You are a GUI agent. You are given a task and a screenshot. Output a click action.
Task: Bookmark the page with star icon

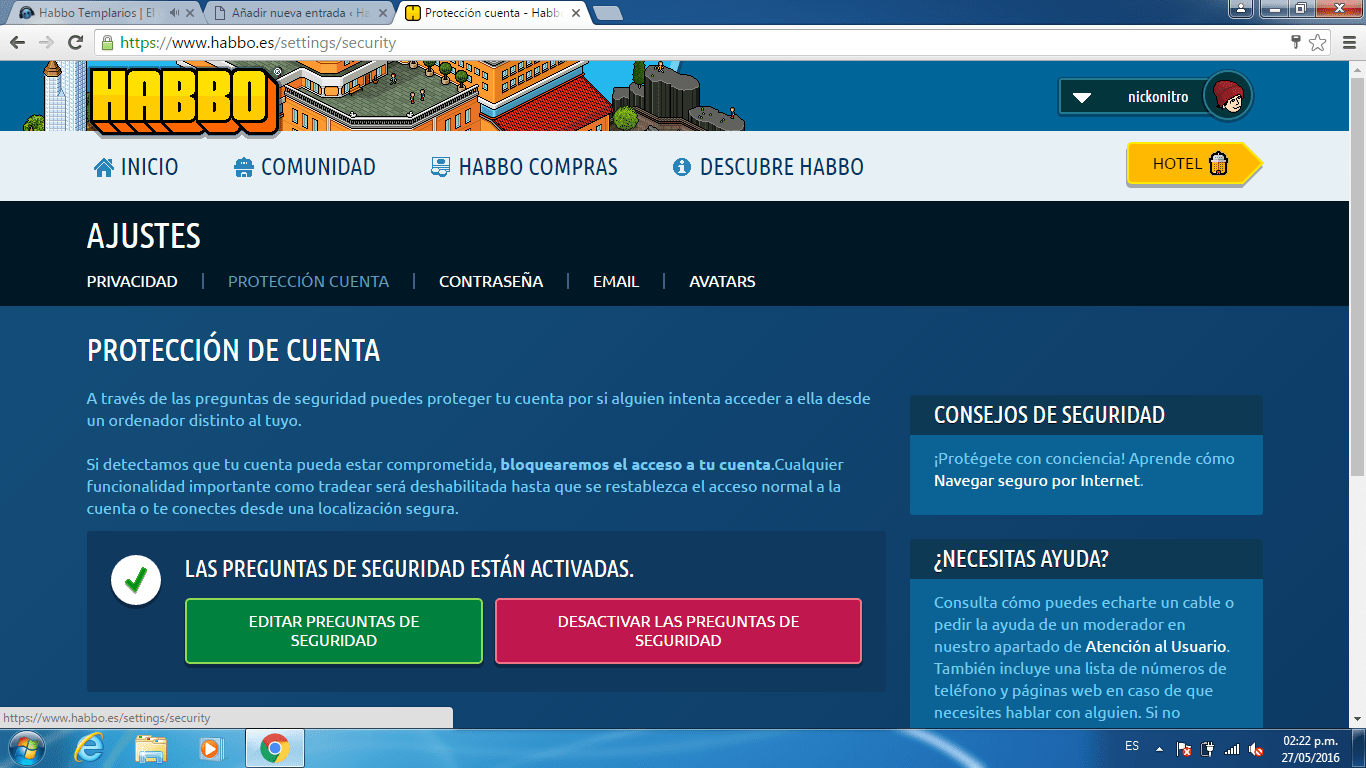click(x=1318, y=43)
